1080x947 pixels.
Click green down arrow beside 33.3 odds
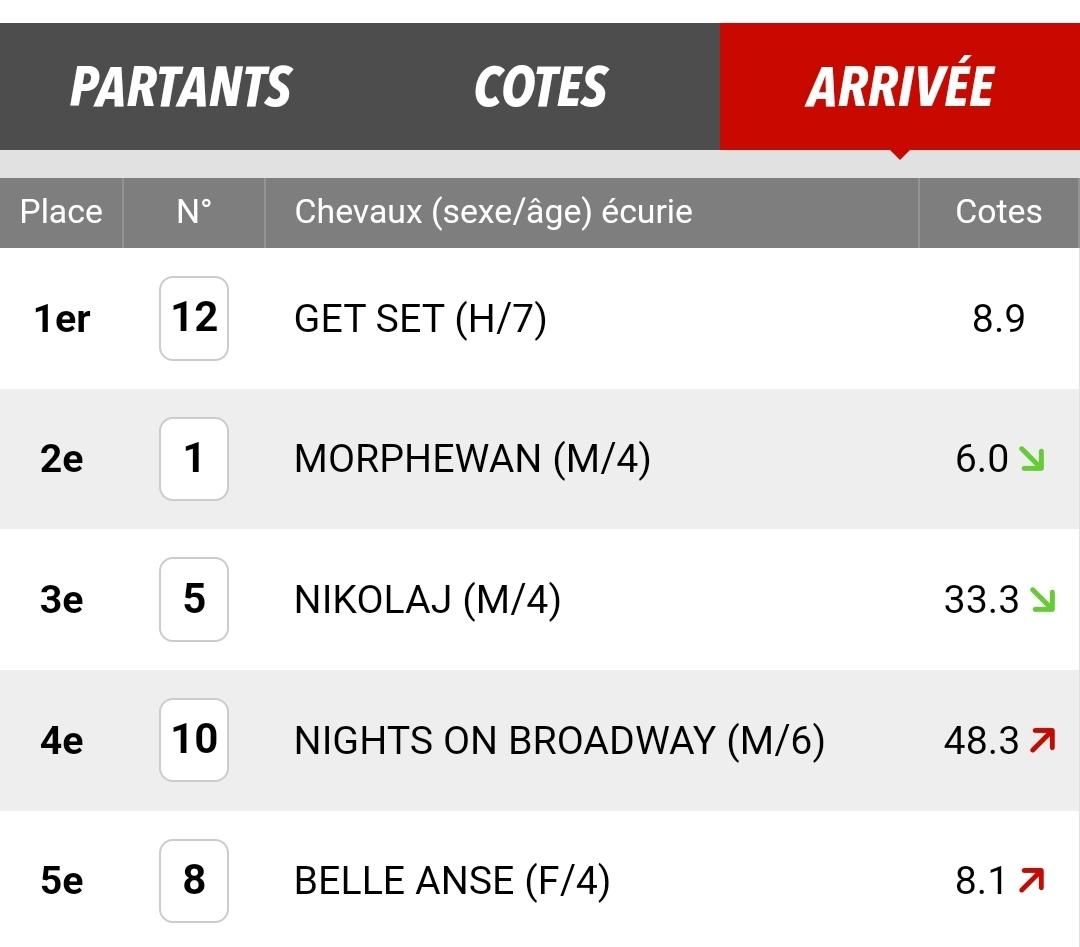(1043, 600)
